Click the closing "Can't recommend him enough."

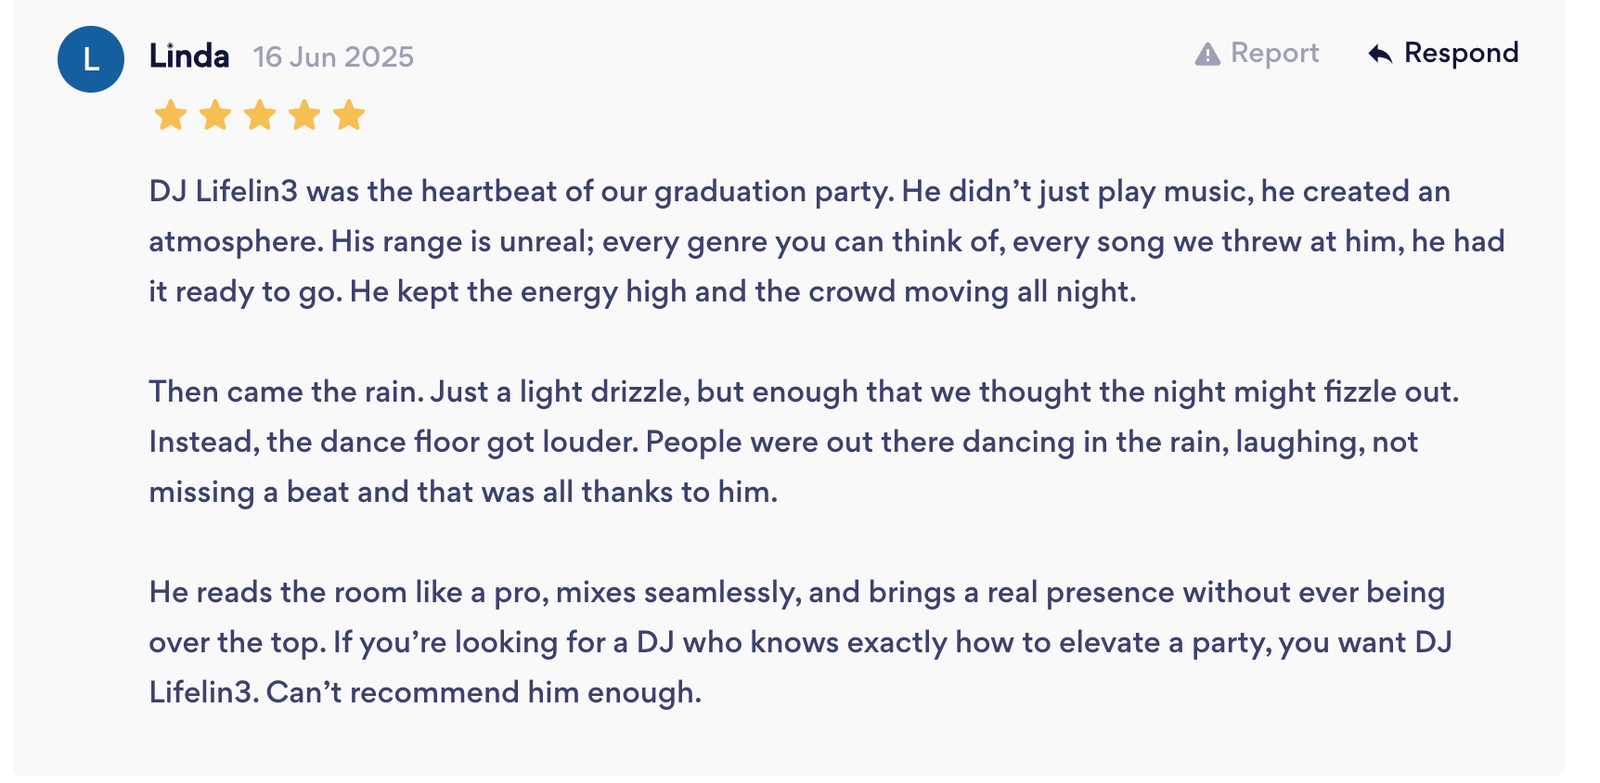pyautogui.click(x=484, y=692)
